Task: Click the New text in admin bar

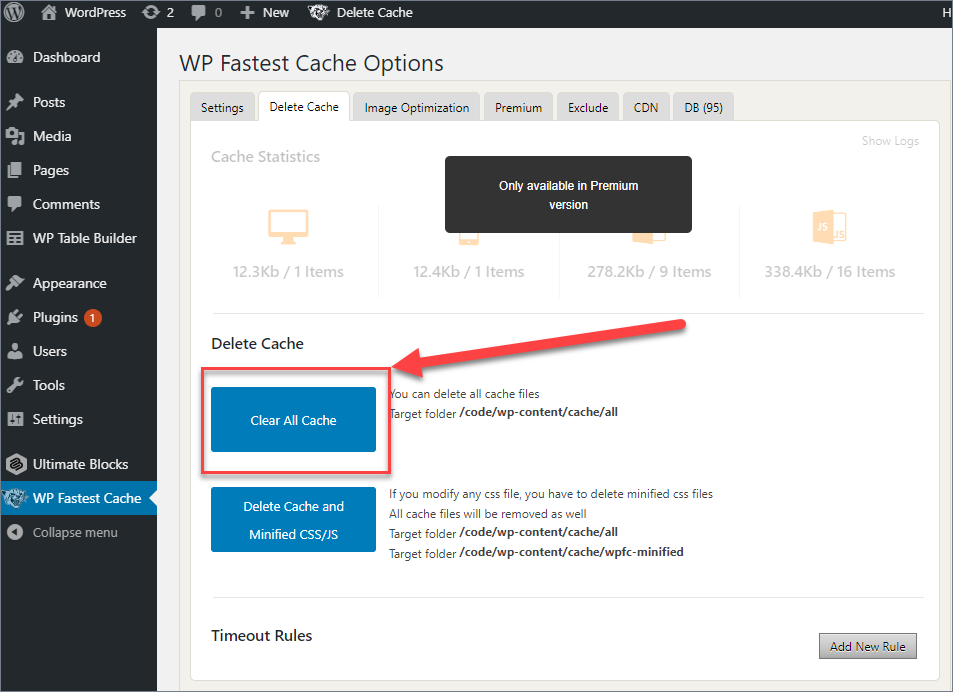Action: pyautogui.click(x=275, y=13)
